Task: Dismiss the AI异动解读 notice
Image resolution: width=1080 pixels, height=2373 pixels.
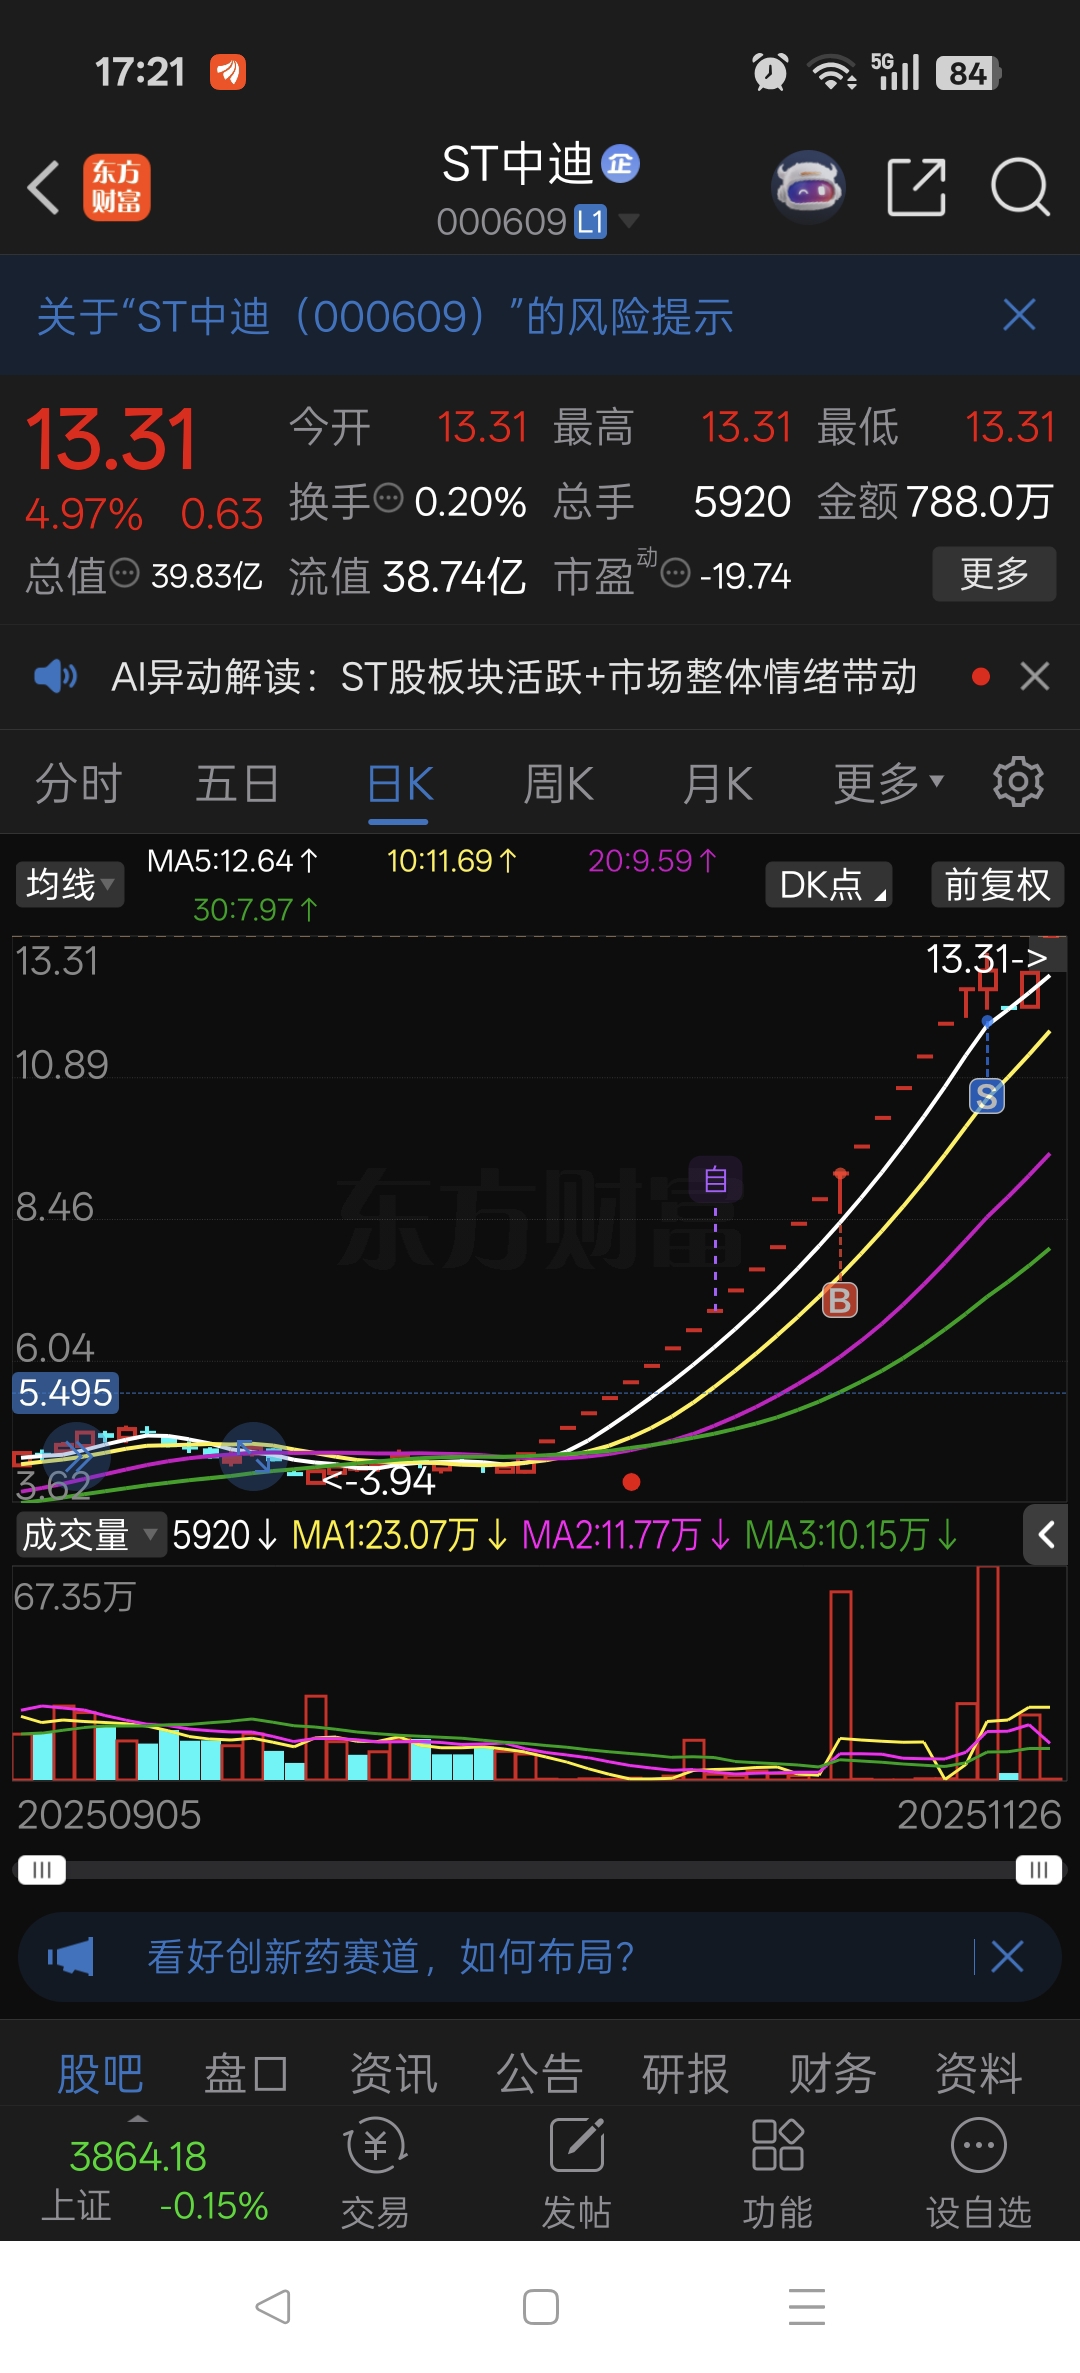Action: click(1035, 677)
